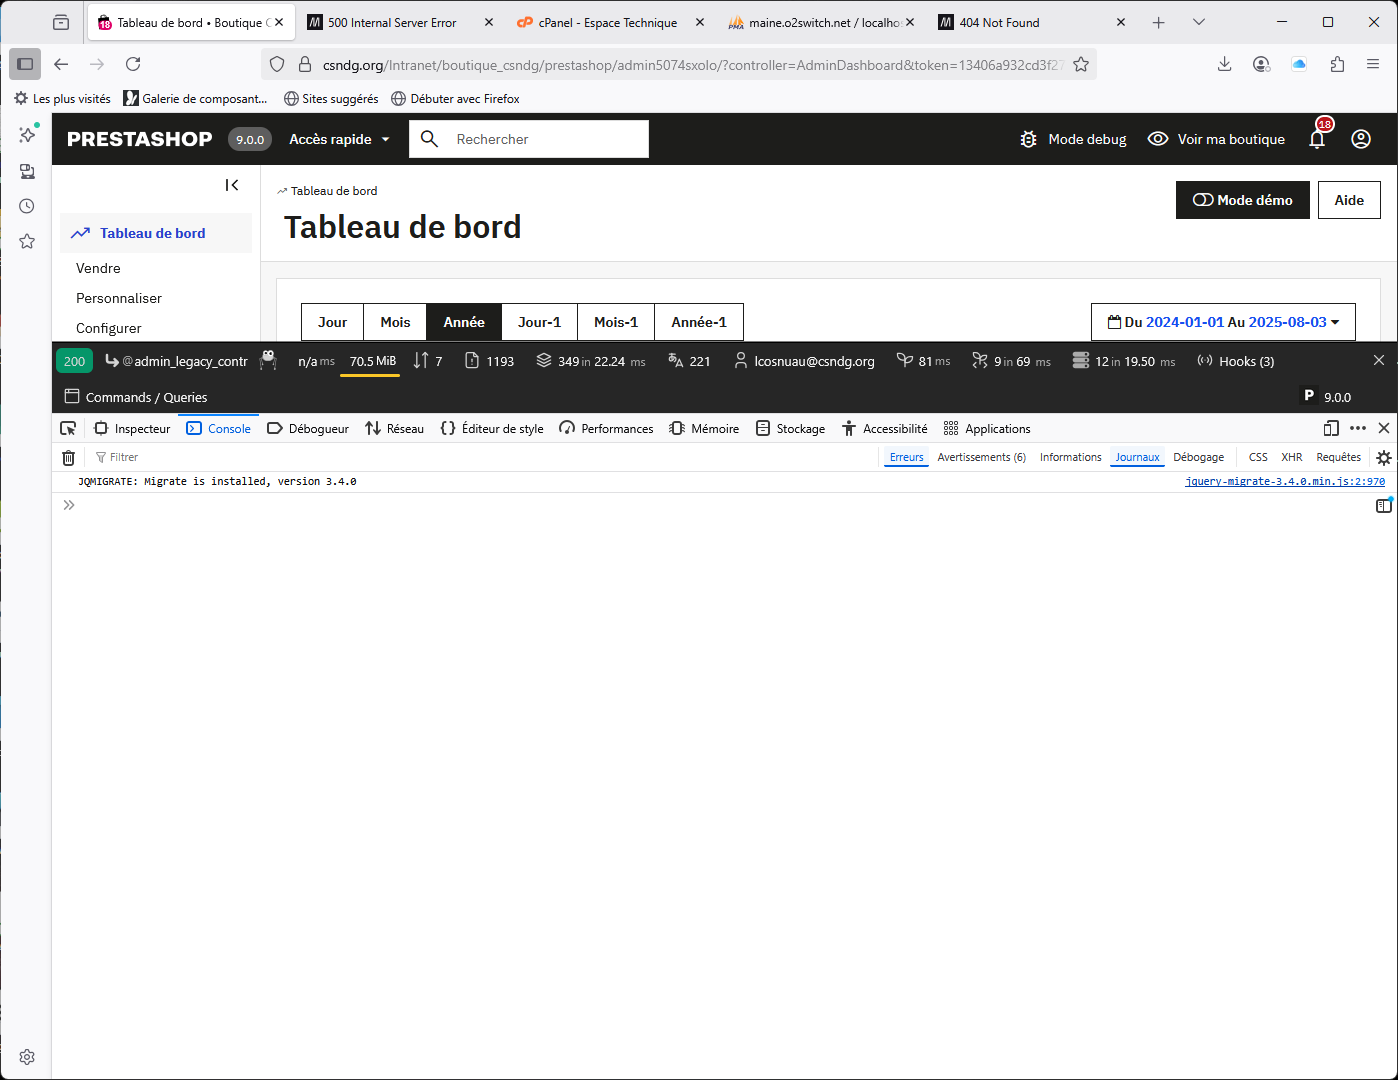Open synced tabs icon in sidebar
This screenshot has width=1398, height=1080.
click(27, 171)
